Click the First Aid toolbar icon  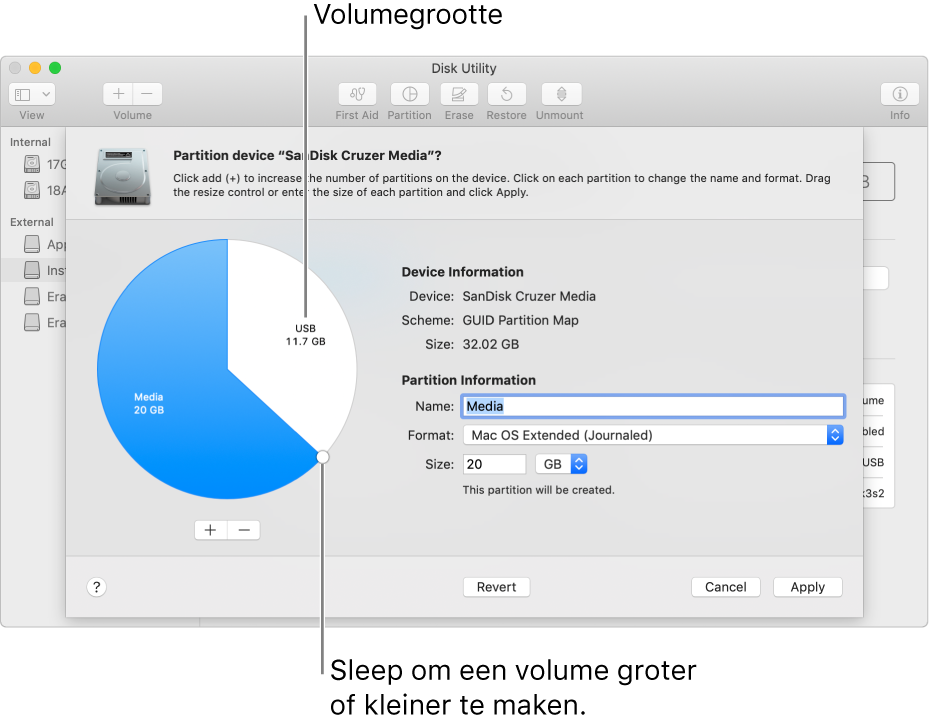point(357,94)
